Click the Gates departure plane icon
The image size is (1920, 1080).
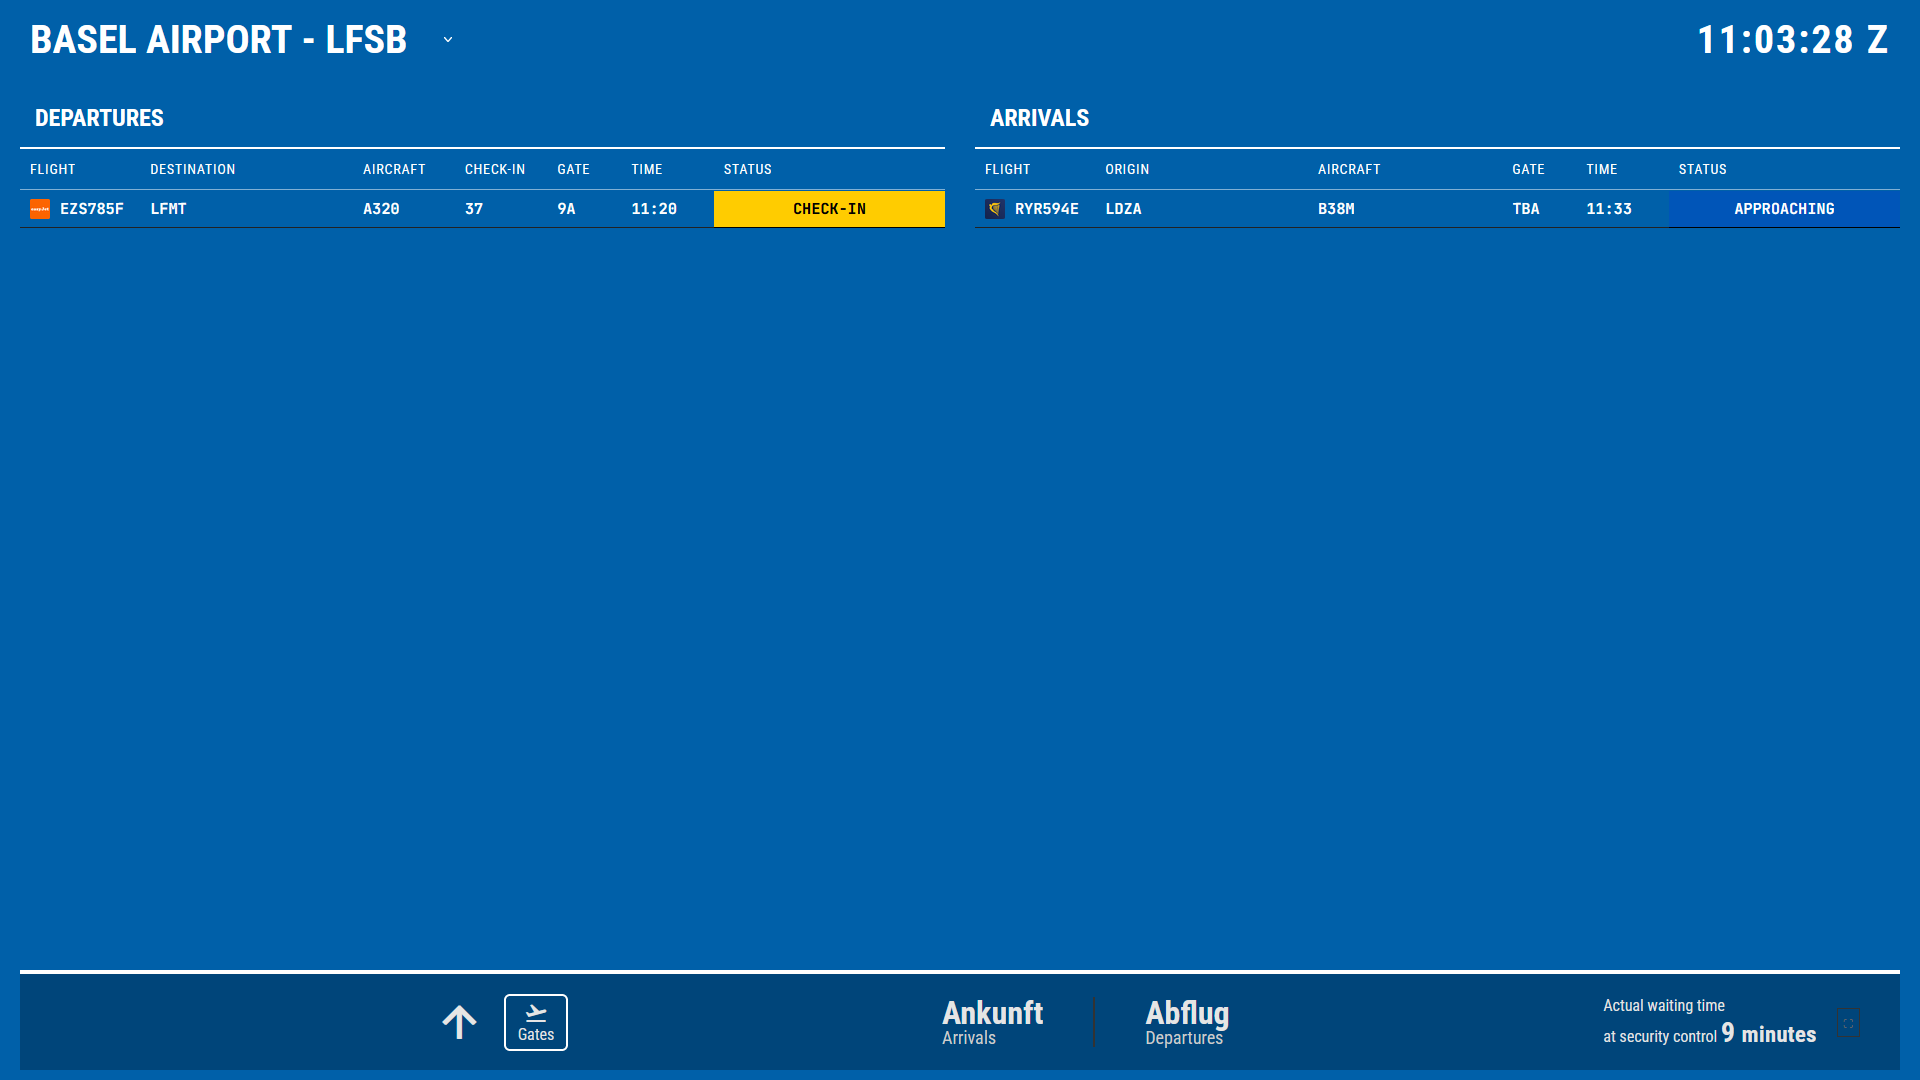point(536,1013)
